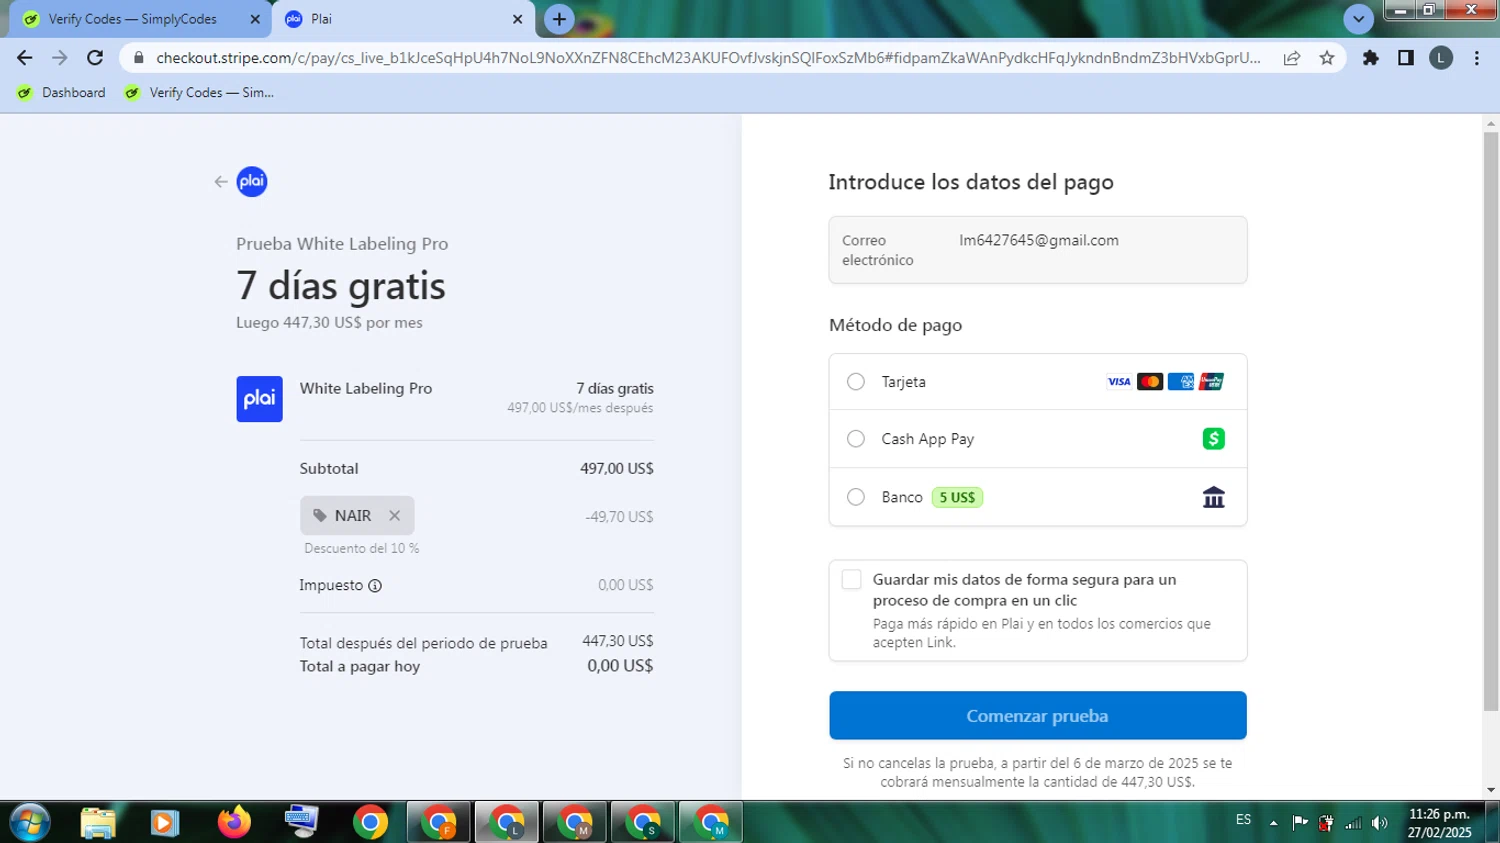Click the Comenzar prueba button
Image resolution: width=1500 pixels, height=843 pixels.
pos(1037,716)
